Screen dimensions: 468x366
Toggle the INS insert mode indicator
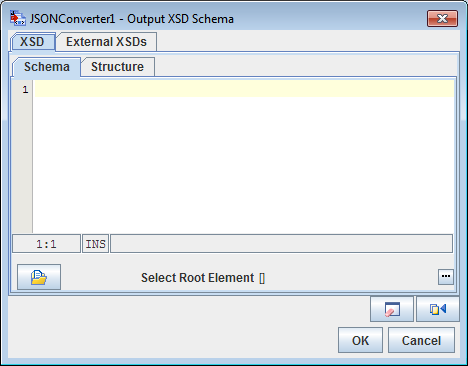(x=96, y=244)
